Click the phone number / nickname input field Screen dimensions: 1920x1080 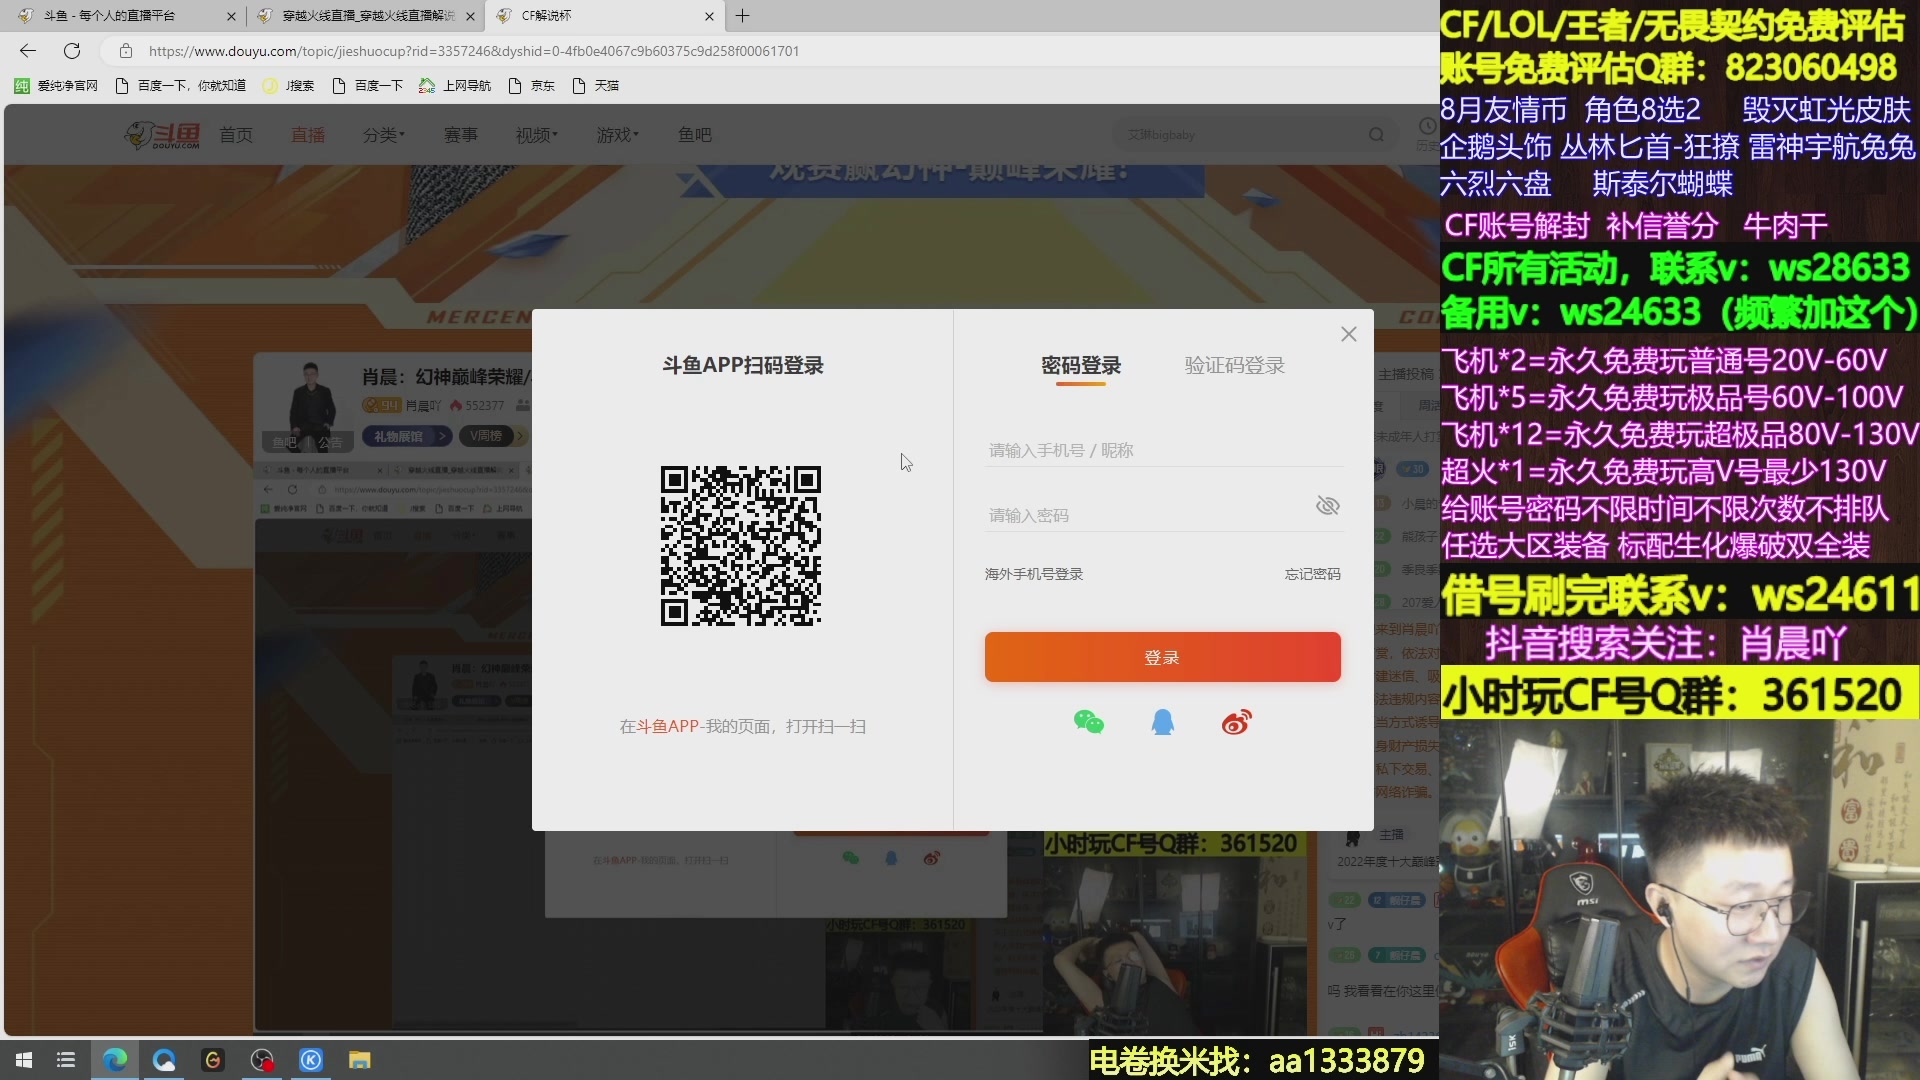(1162, 451)
